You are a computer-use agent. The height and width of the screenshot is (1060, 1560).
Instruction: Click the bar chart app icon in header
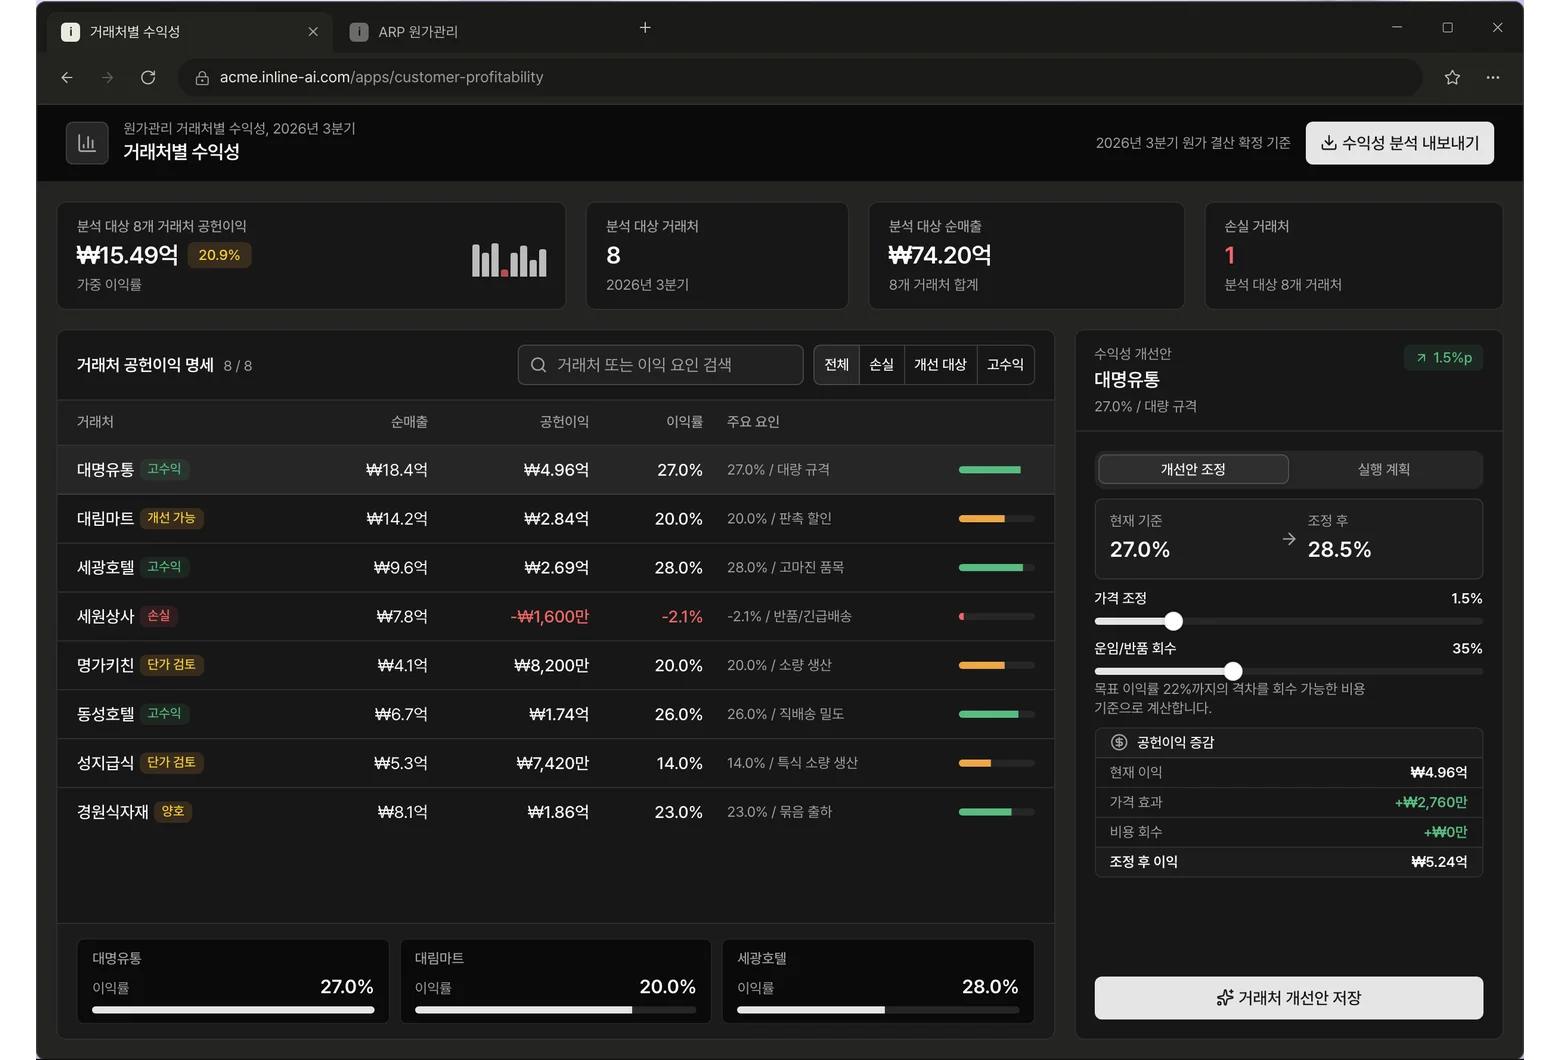tap(87, 143)
